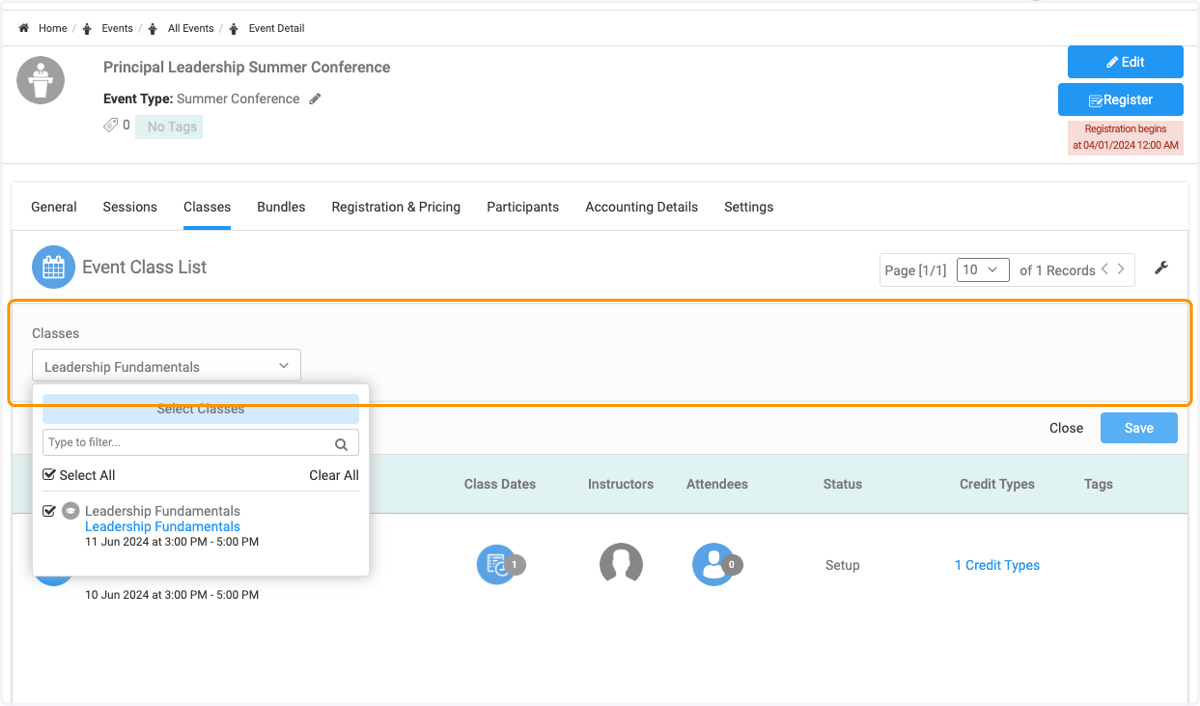Click the Save button

point(1139,428)
